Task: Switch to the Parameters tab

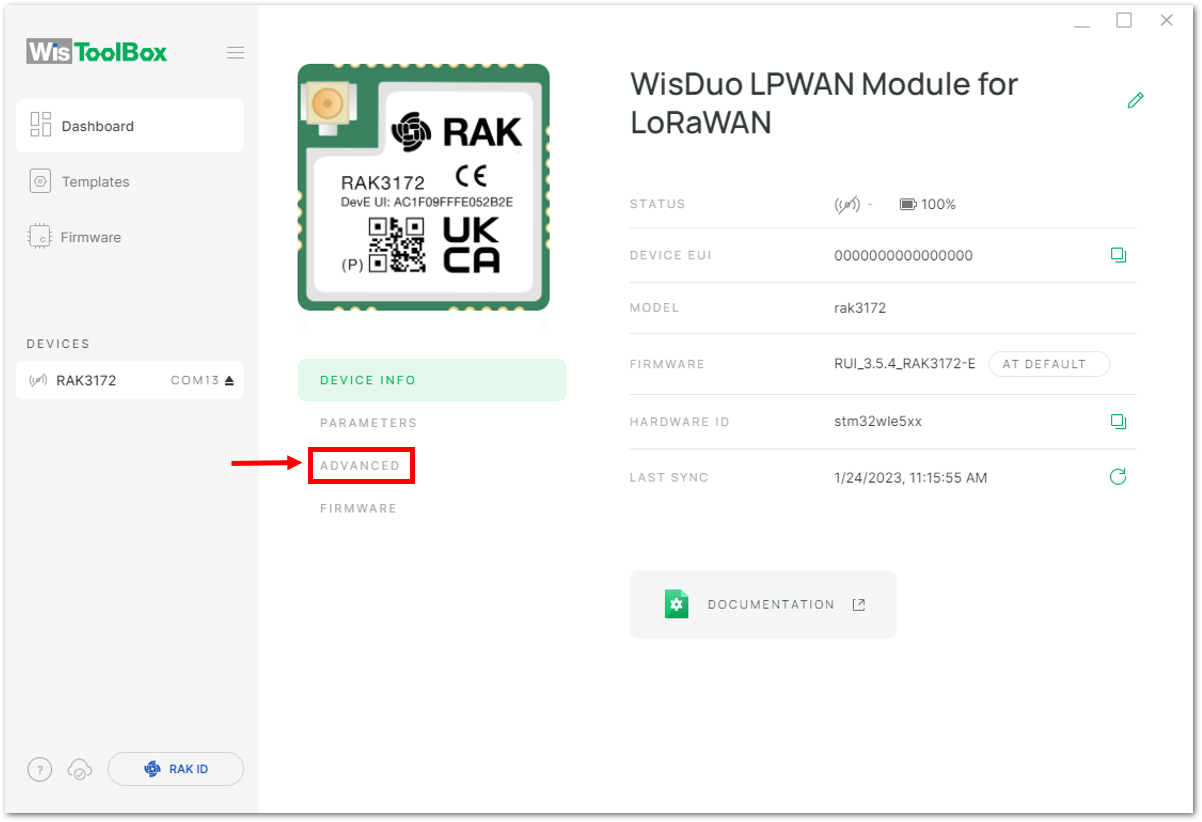Action: click(x=368, y=423)
